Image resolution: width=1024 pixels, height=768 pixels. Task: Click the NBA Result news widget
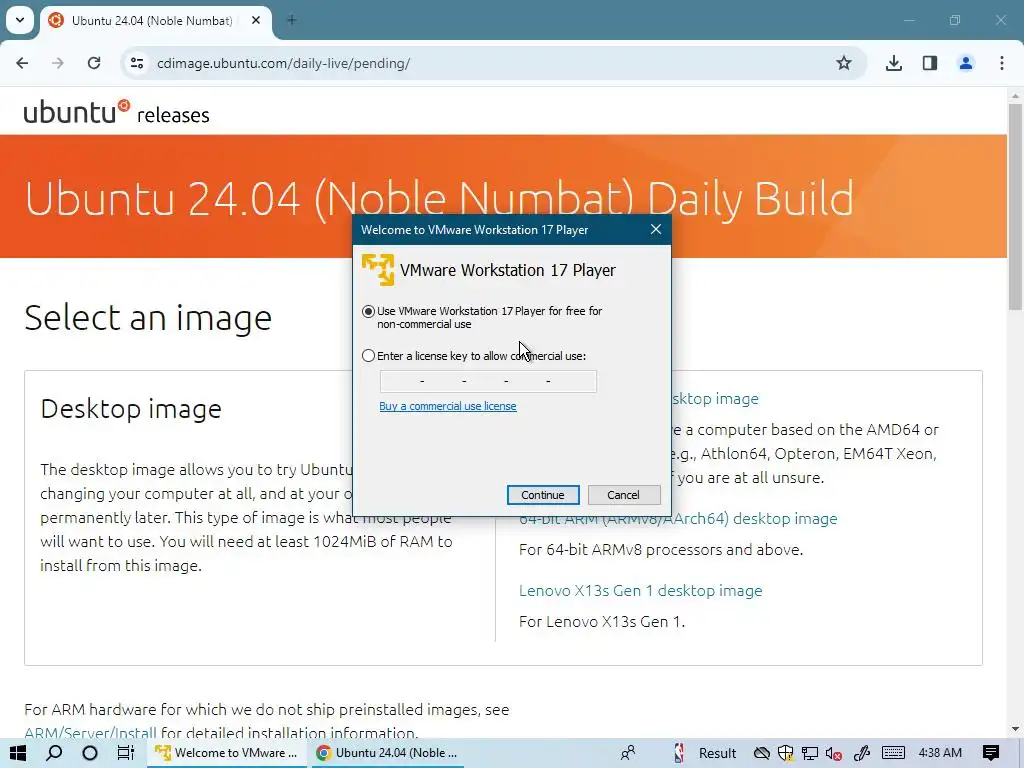click(705, 753)
